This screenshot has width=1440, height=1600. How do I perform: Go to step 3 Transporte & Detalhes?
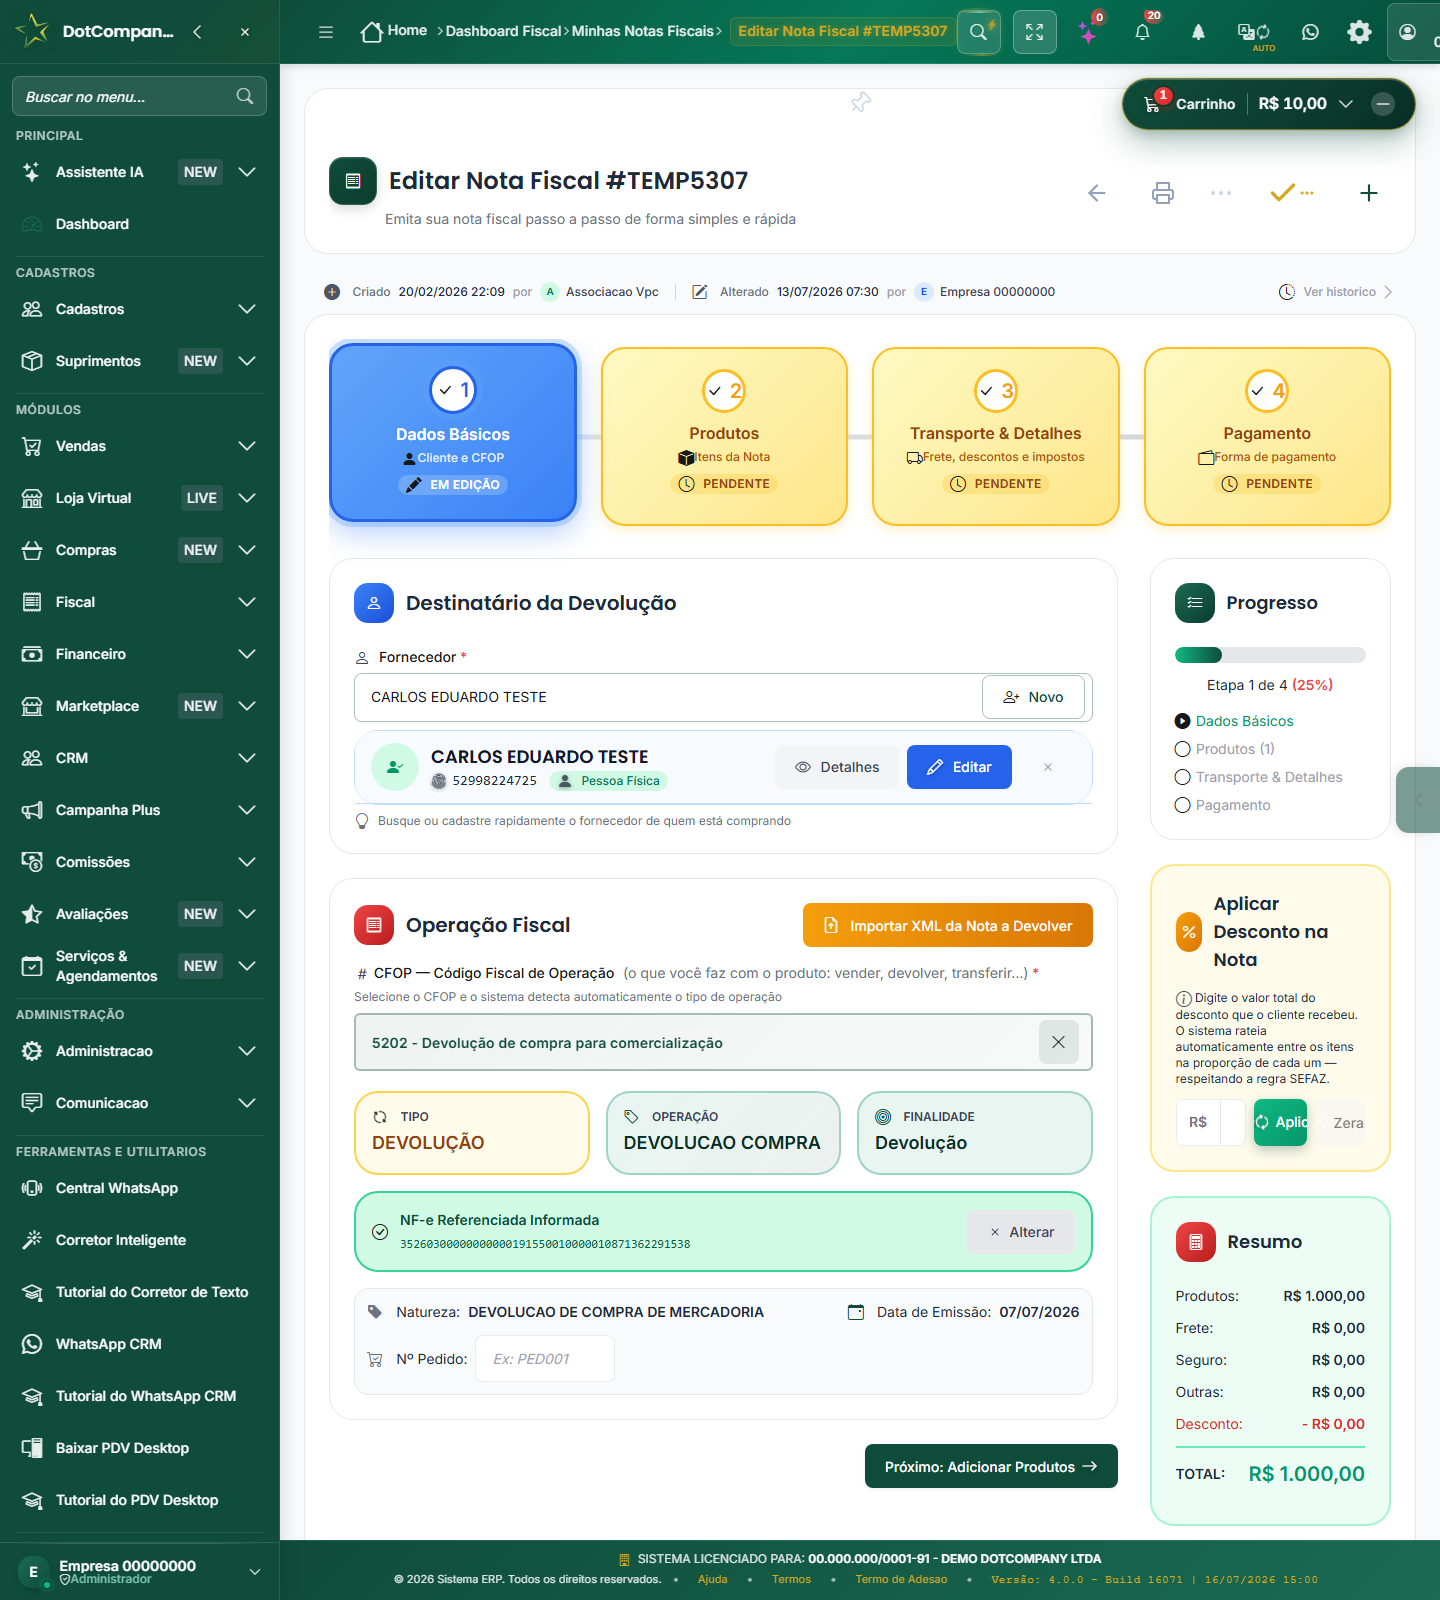pyautogui.click(x=996, y=436)
